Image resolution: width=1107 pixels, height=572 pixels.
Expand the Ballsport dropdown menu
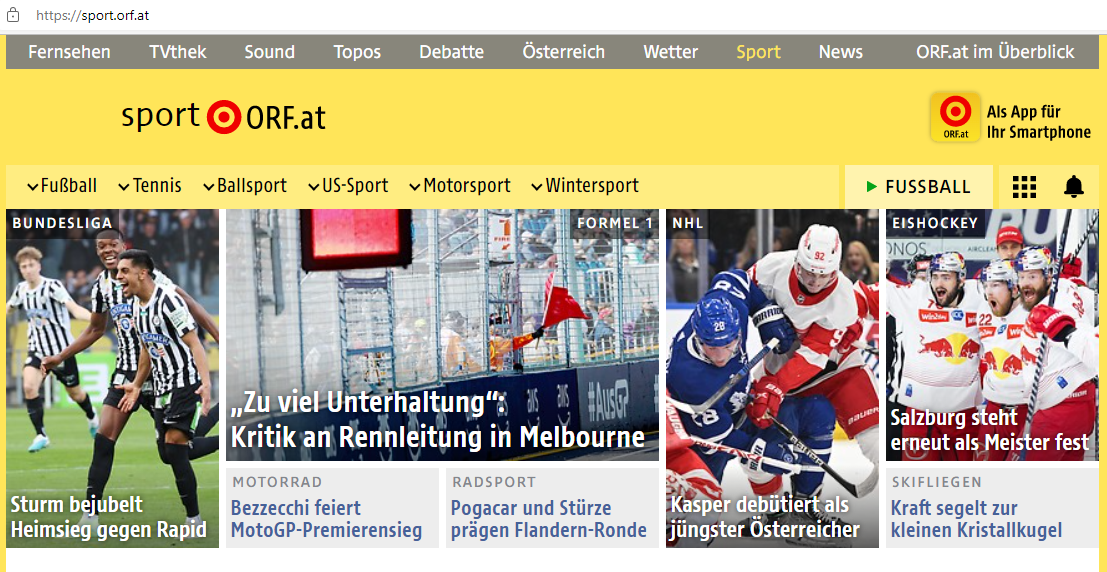(245, 186)
